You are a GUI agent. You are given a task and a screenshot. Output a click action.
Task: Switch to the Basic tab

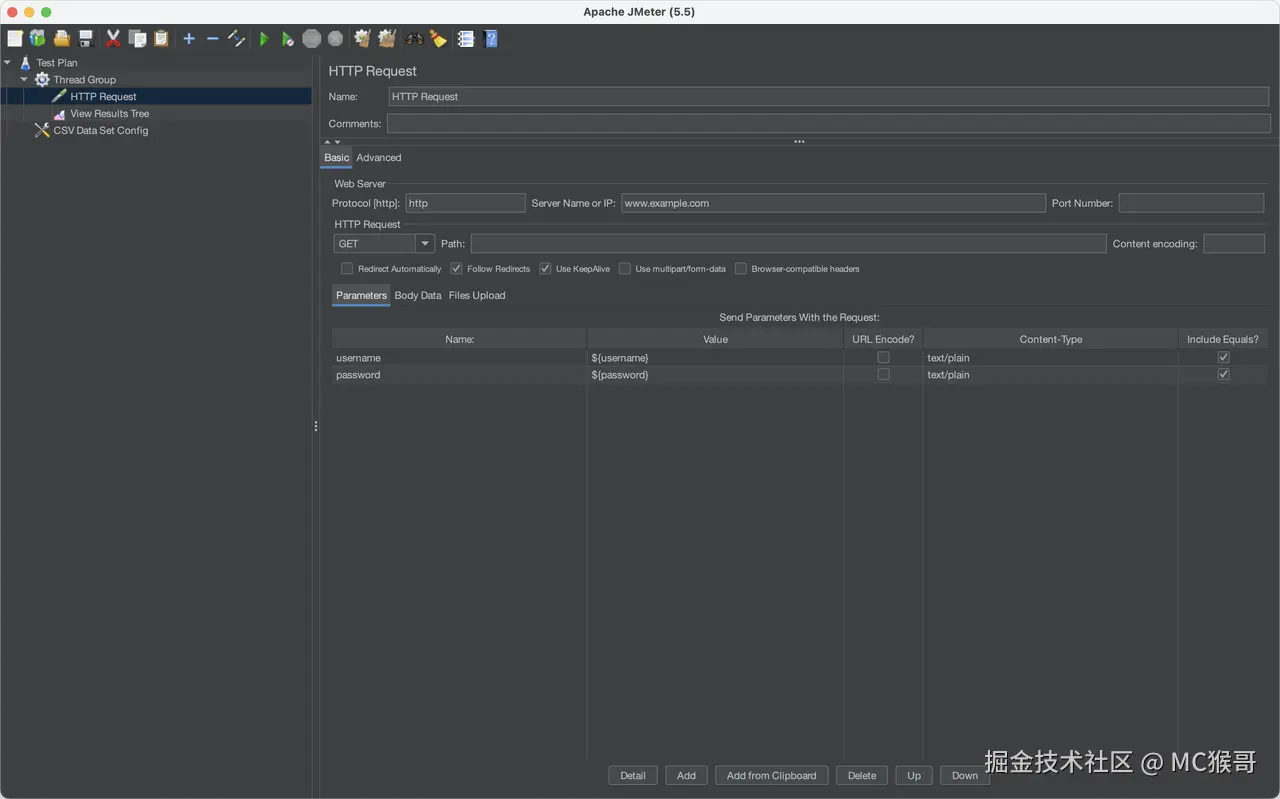337,158
